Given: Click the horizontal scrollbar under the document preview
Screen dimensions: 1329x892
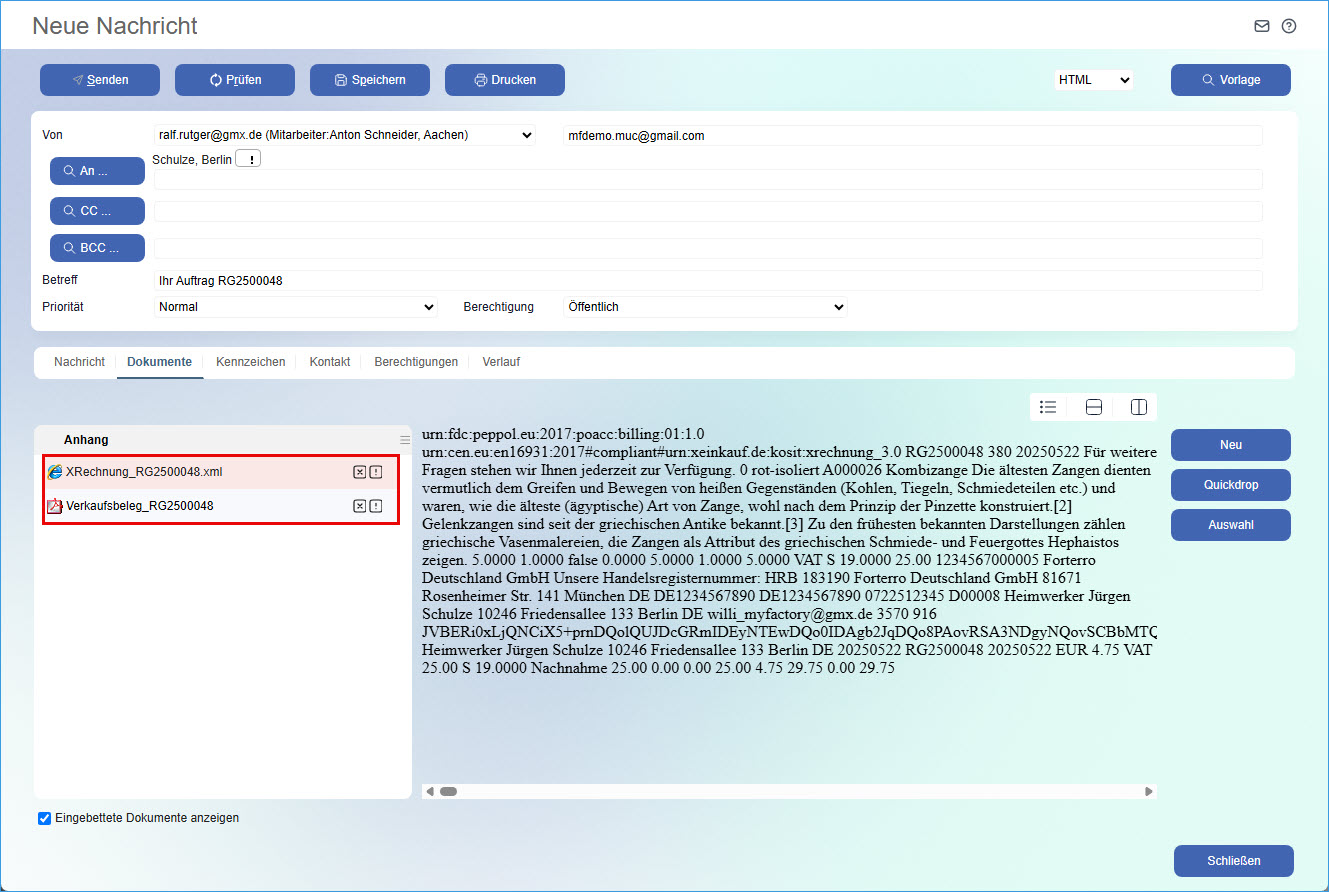Looking at the screenshot, I should pyautogui.click(x=789, y=792).
